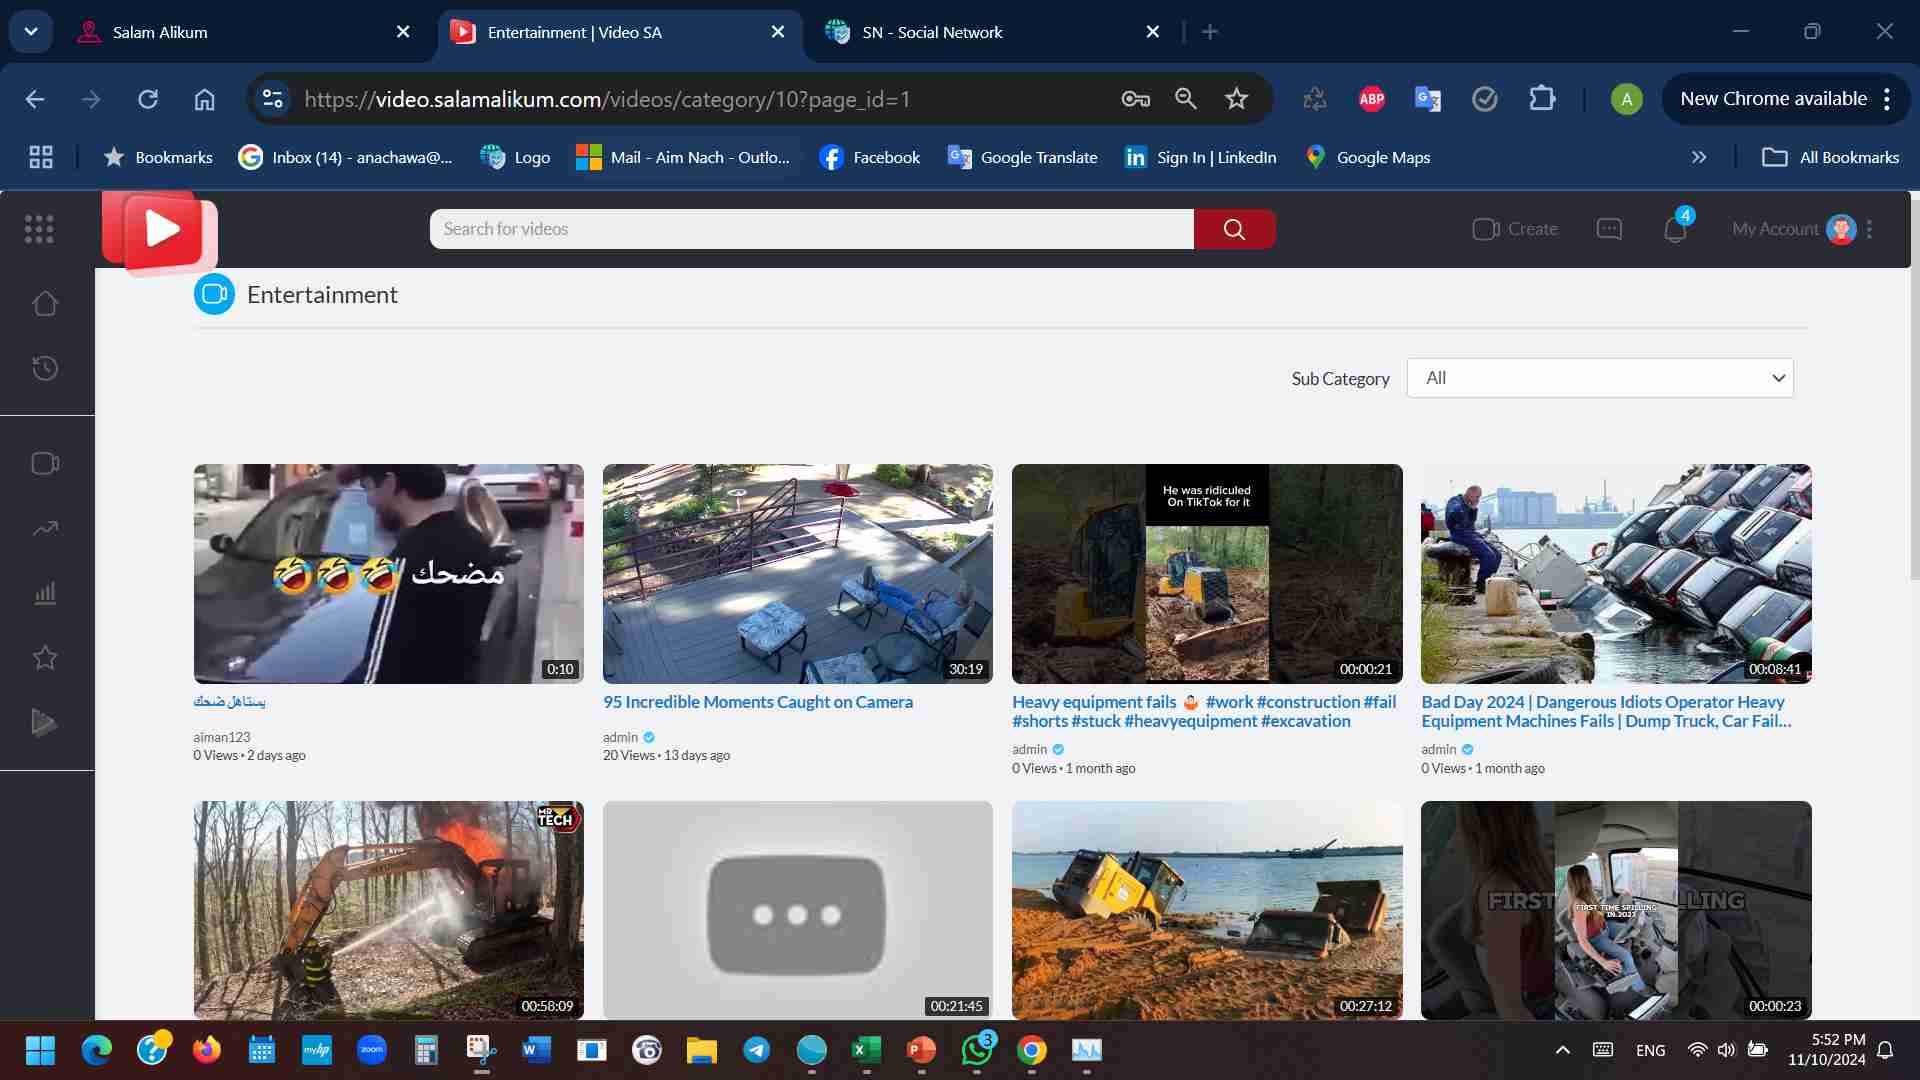Switch to the Entertainment | Video SA tab
This screenshot has width=1920, height=1080.
(619, 32)
